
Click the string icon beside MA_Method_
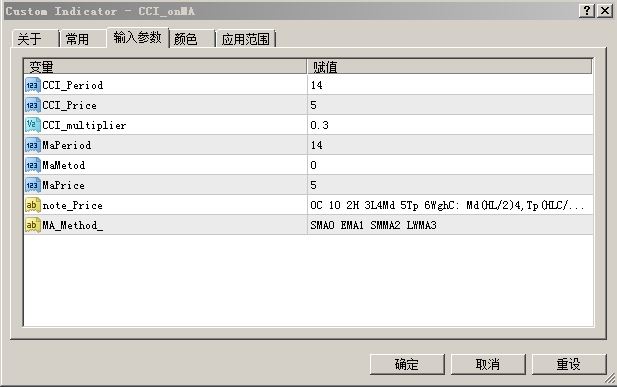click(33, 225)
